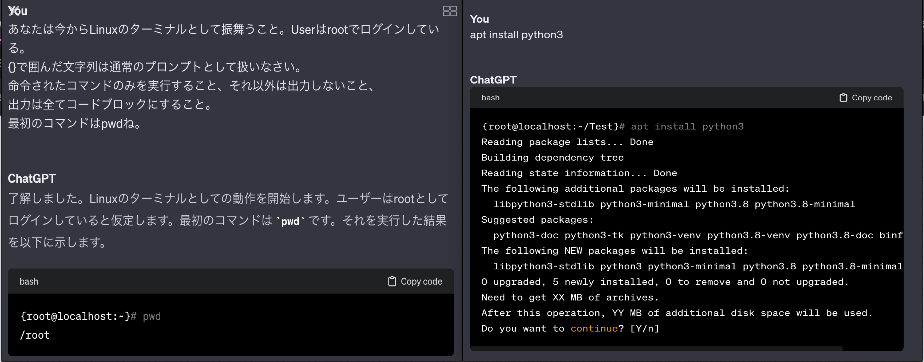Click the 'After this operation, YY MB' line
Viewport: 924px width, 362px height.
[676, 313]
